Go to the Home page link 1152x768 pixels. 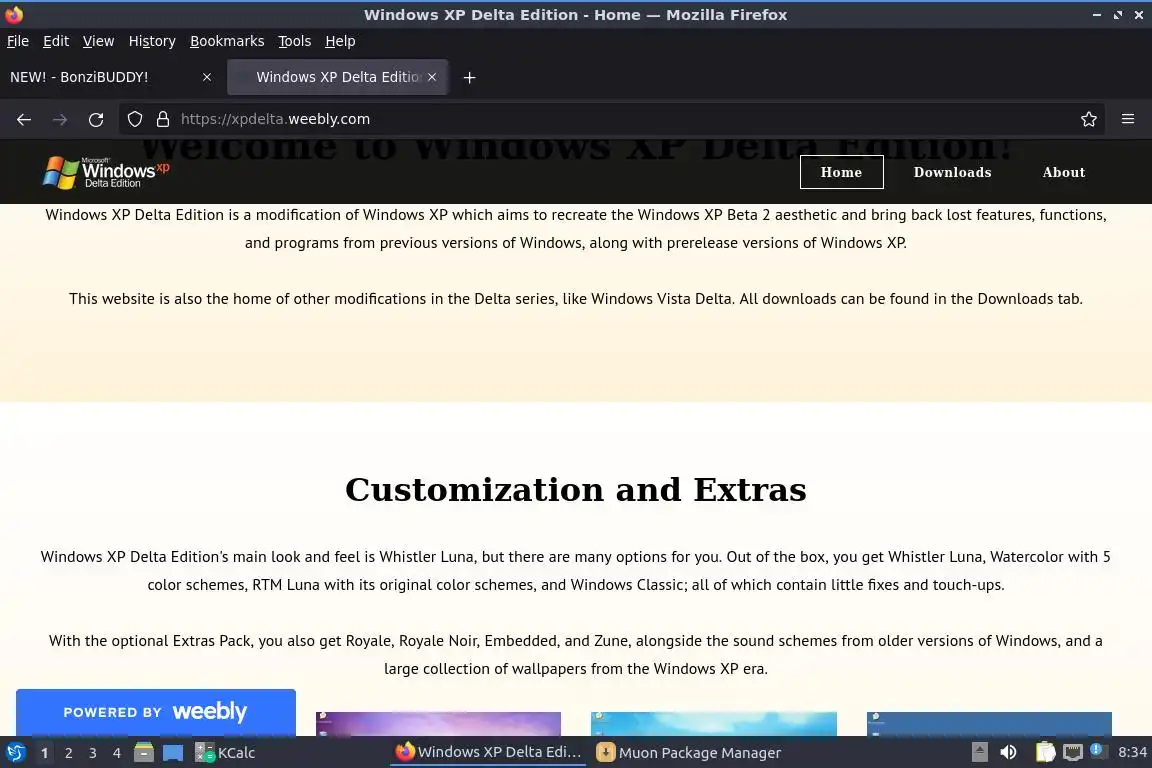click(841, 172)
